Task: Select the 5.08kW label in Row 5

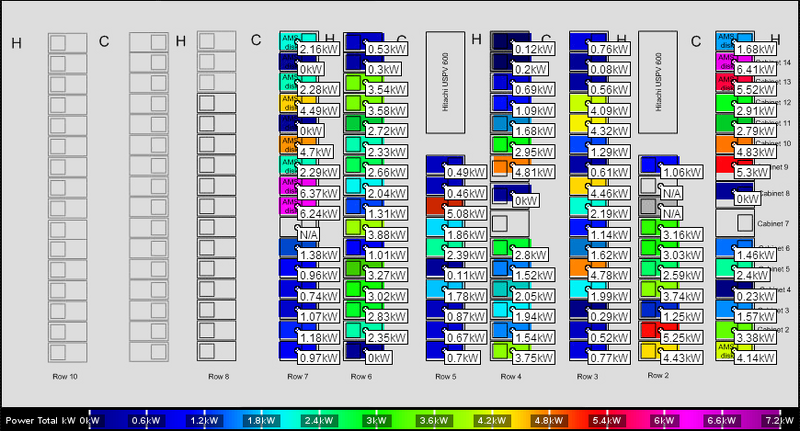Action: [465, 214]
